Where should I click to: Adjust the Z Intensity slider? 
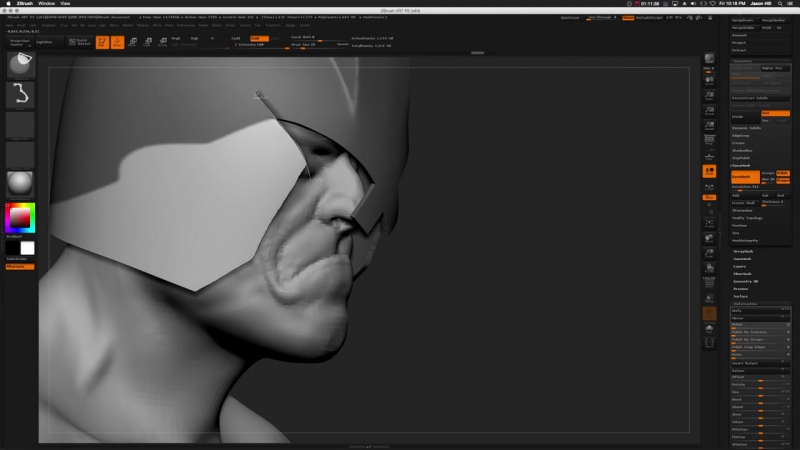pos(260,45)
